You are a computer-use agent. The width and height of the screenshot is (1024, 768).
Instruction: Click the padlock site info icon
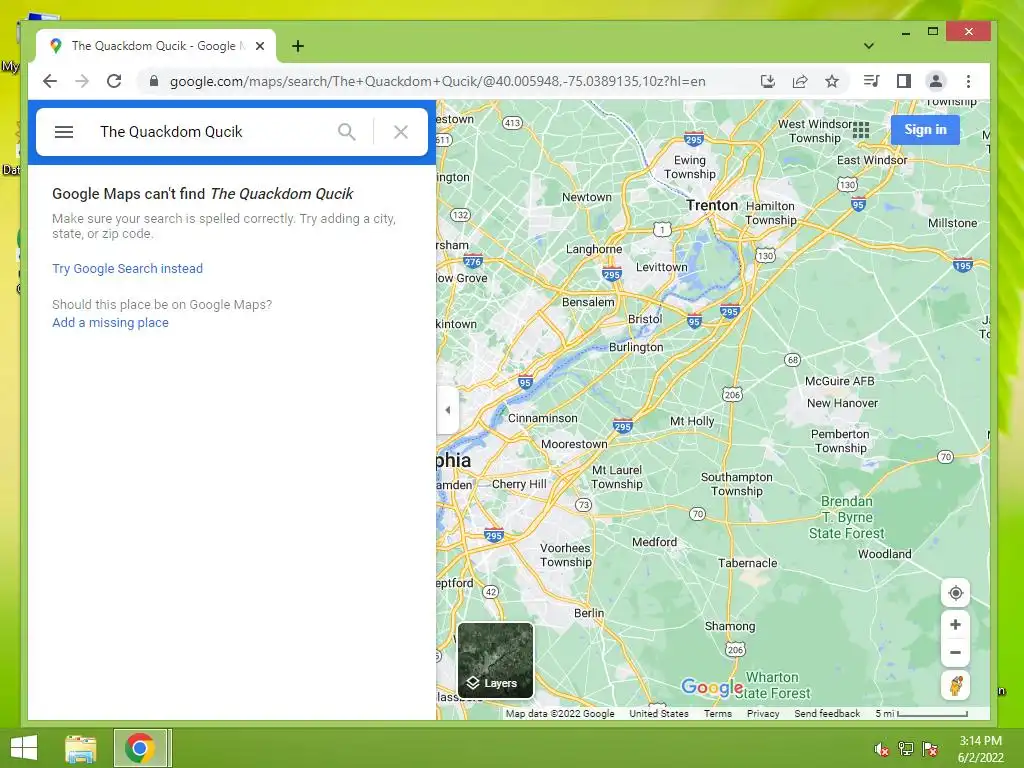154,81
